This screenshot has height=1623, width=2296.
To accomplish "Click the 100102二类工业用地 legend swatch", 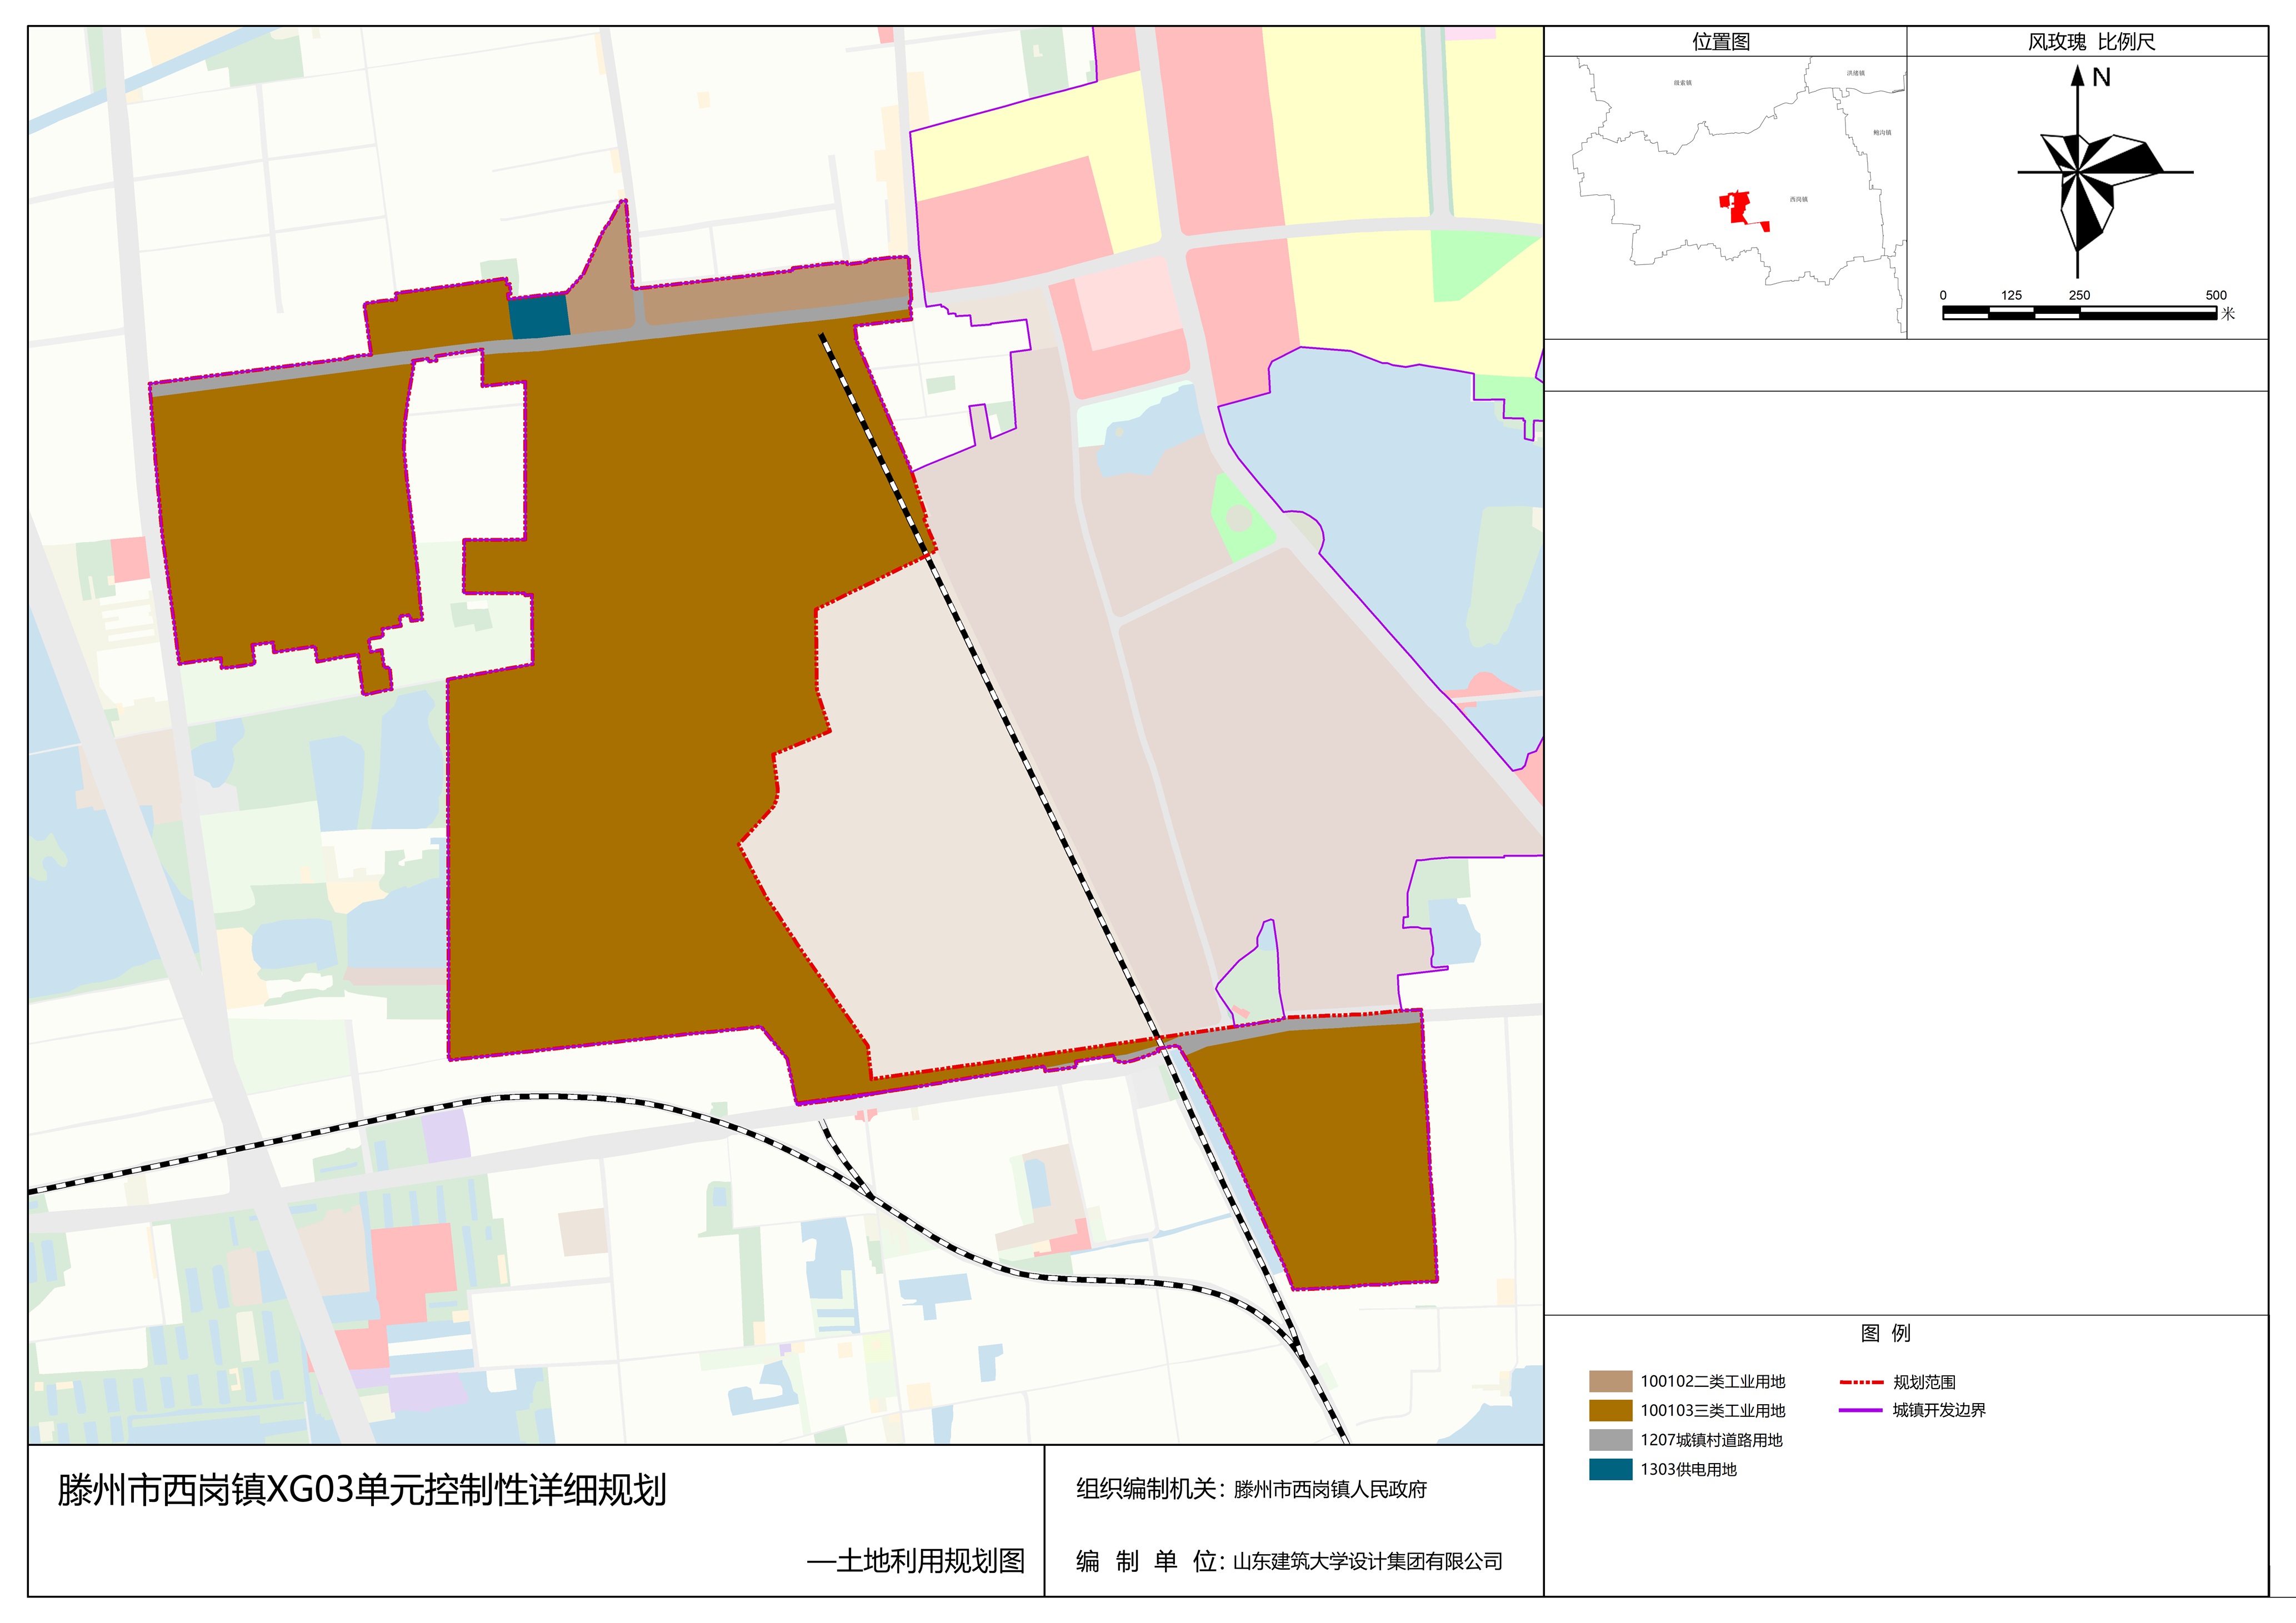I will [1610, 1382].
